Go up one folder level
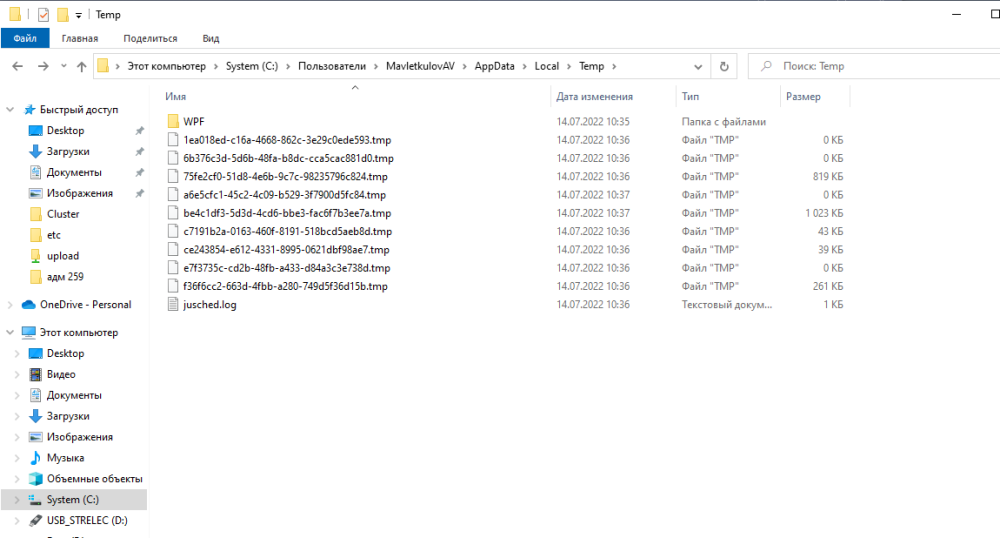 tap(82, 66)
